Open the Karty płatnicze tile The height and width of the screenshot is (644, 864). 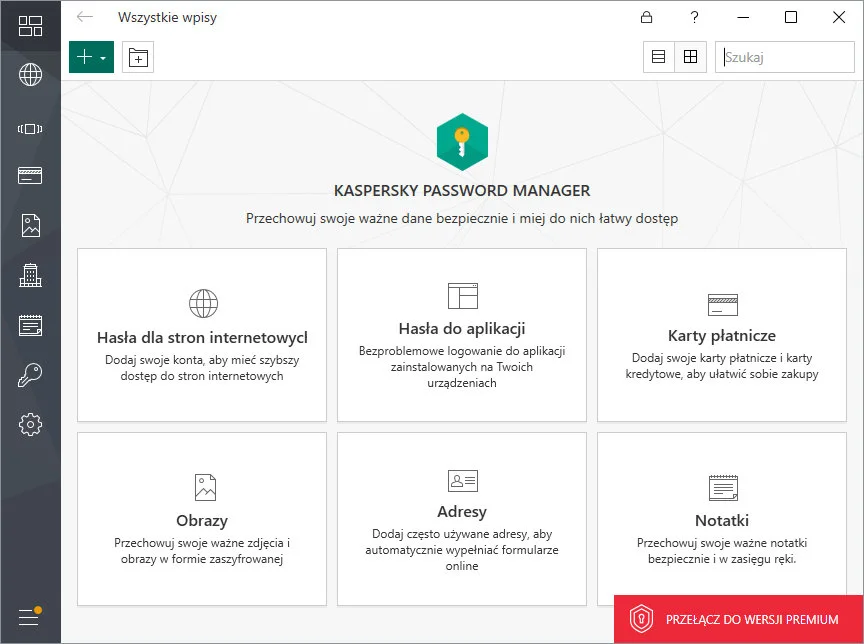[722, 335]
